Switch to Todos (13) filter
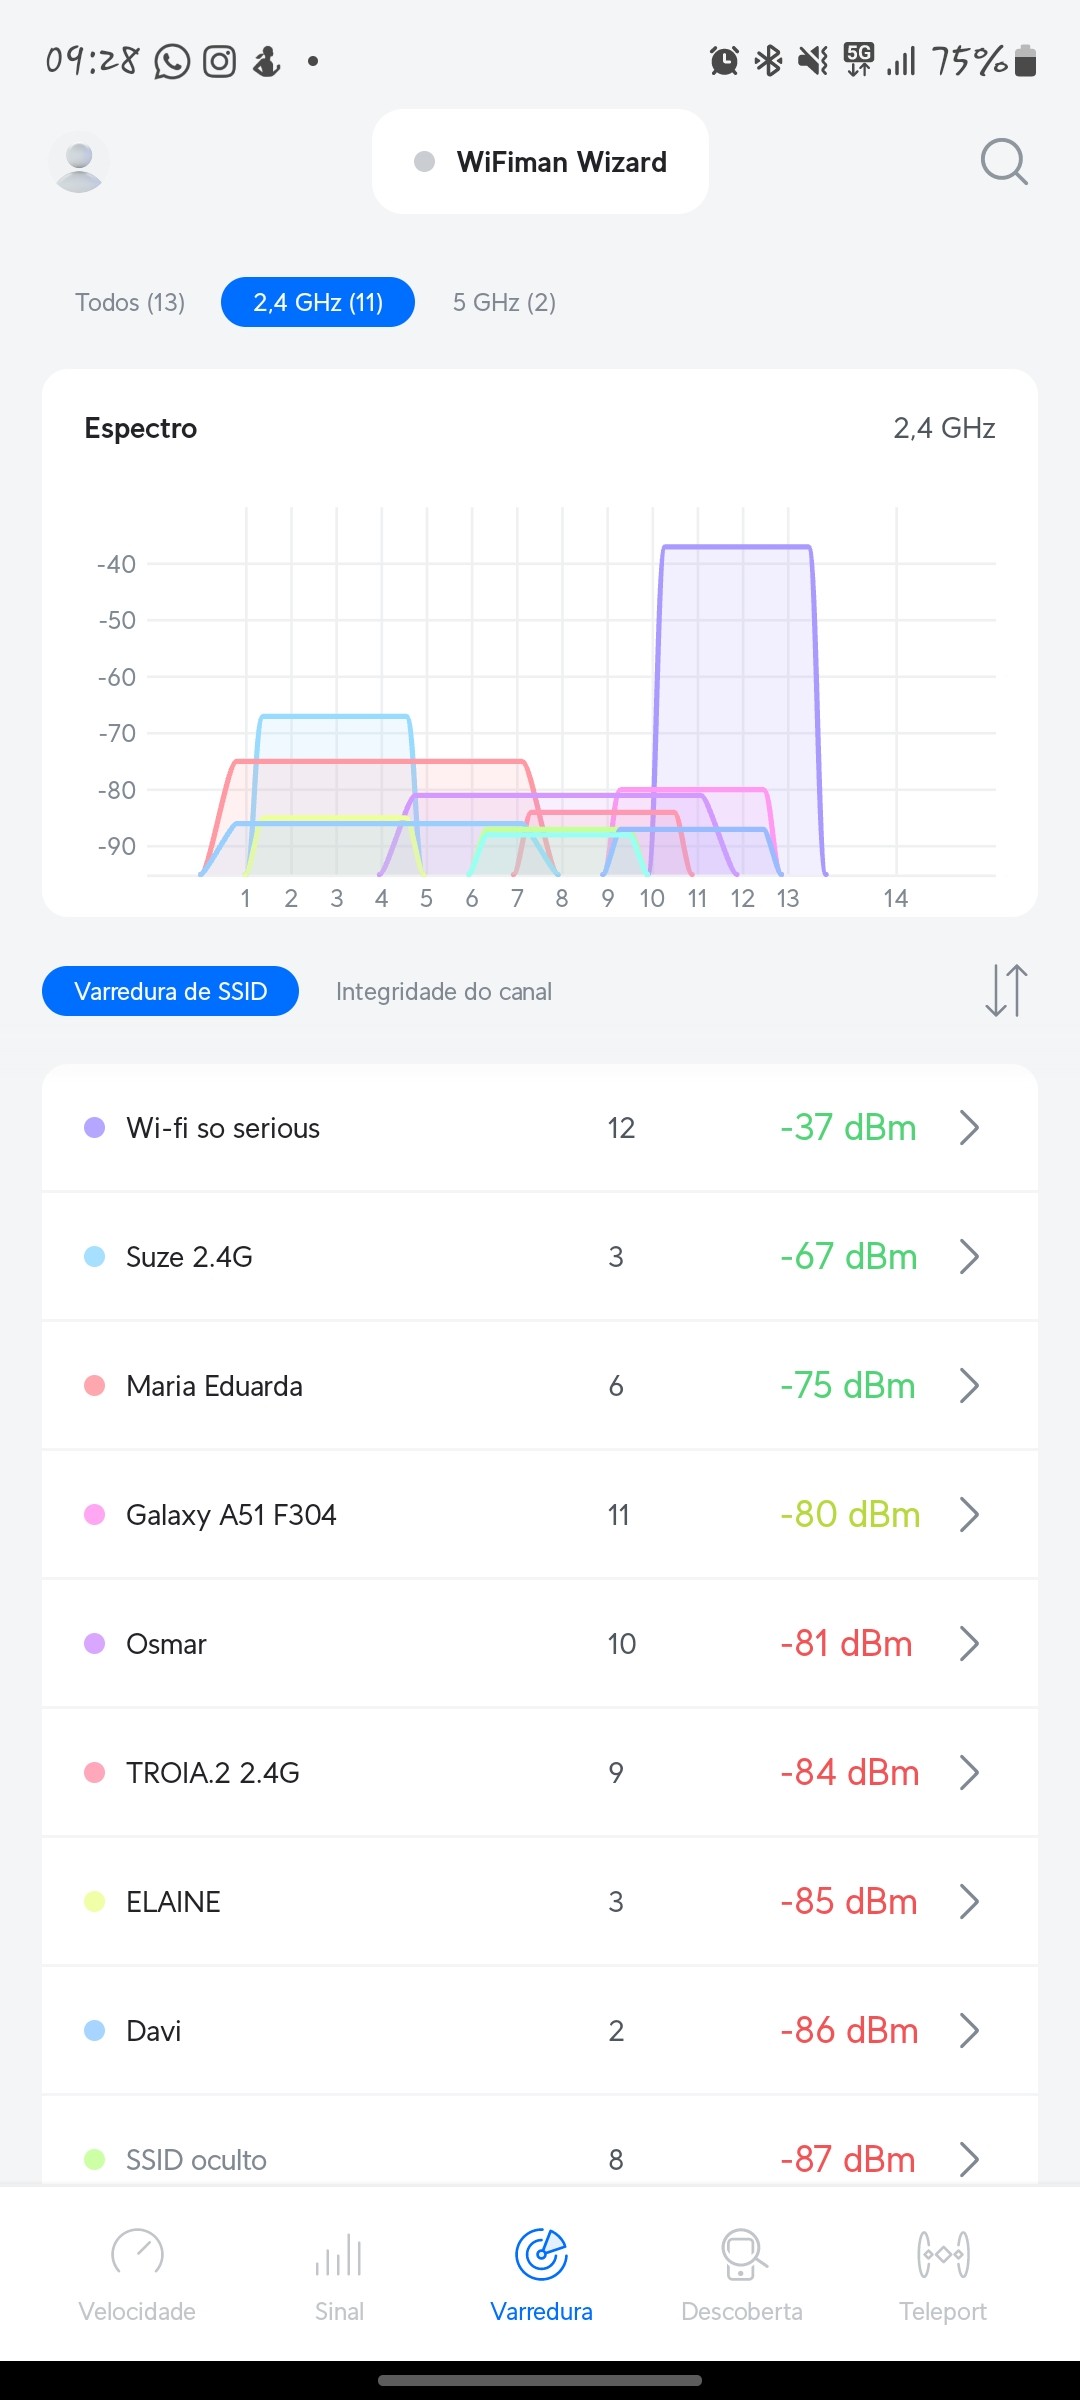Viewport: 1080px width, 2400px height. (x=130, y=302)
